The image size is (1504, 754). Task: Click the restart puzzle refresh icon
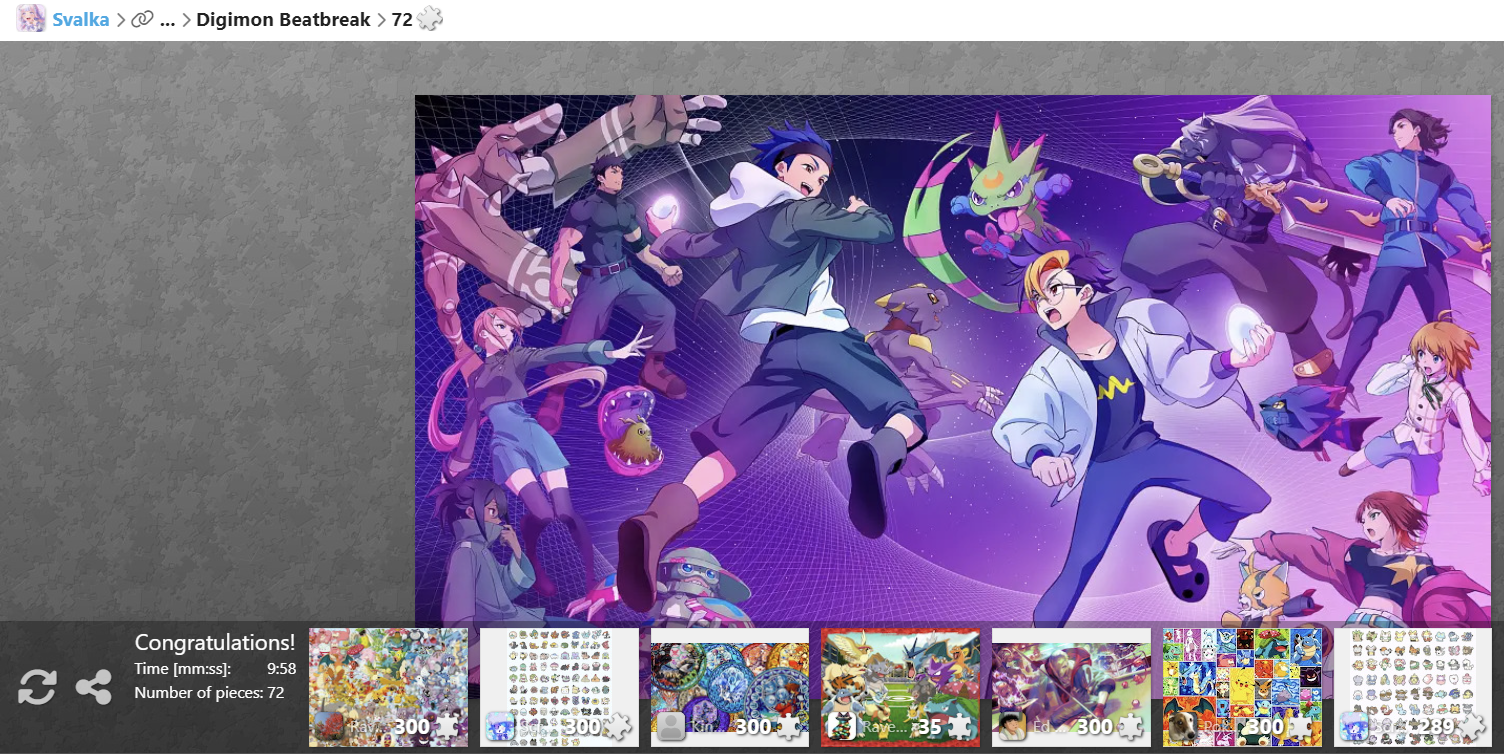point(37,687)
